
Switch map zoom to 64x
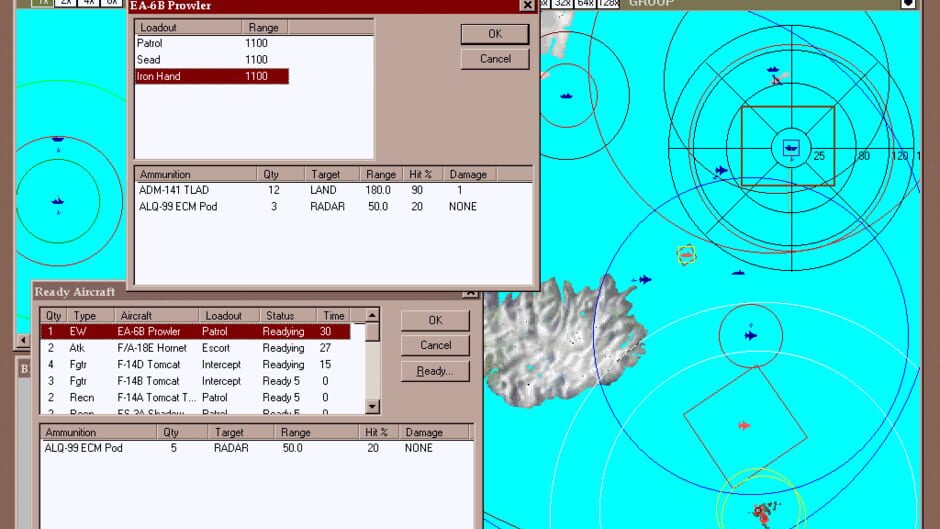585,3
